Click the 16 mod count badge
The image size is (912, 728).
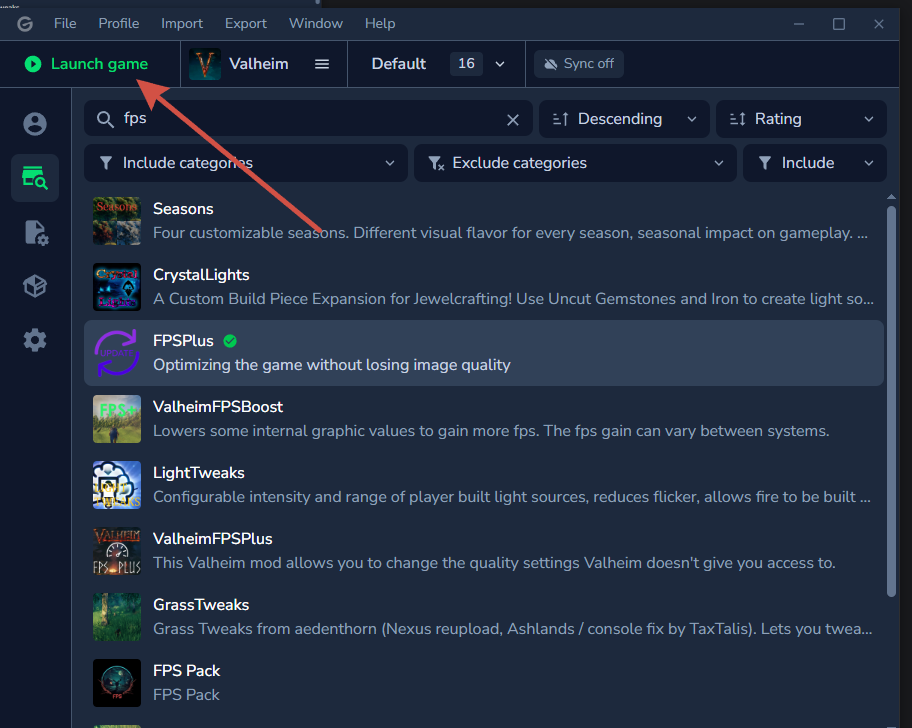pos(466,64)
